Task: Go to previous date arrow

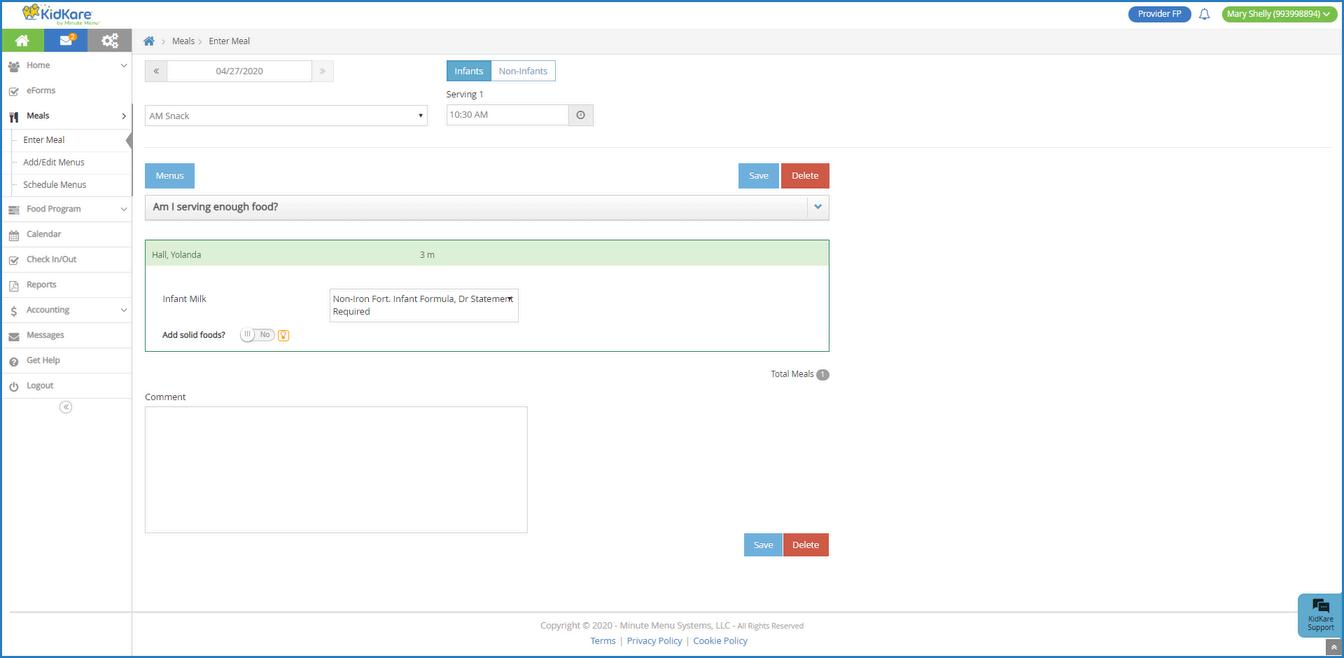Action: (156, 71)
